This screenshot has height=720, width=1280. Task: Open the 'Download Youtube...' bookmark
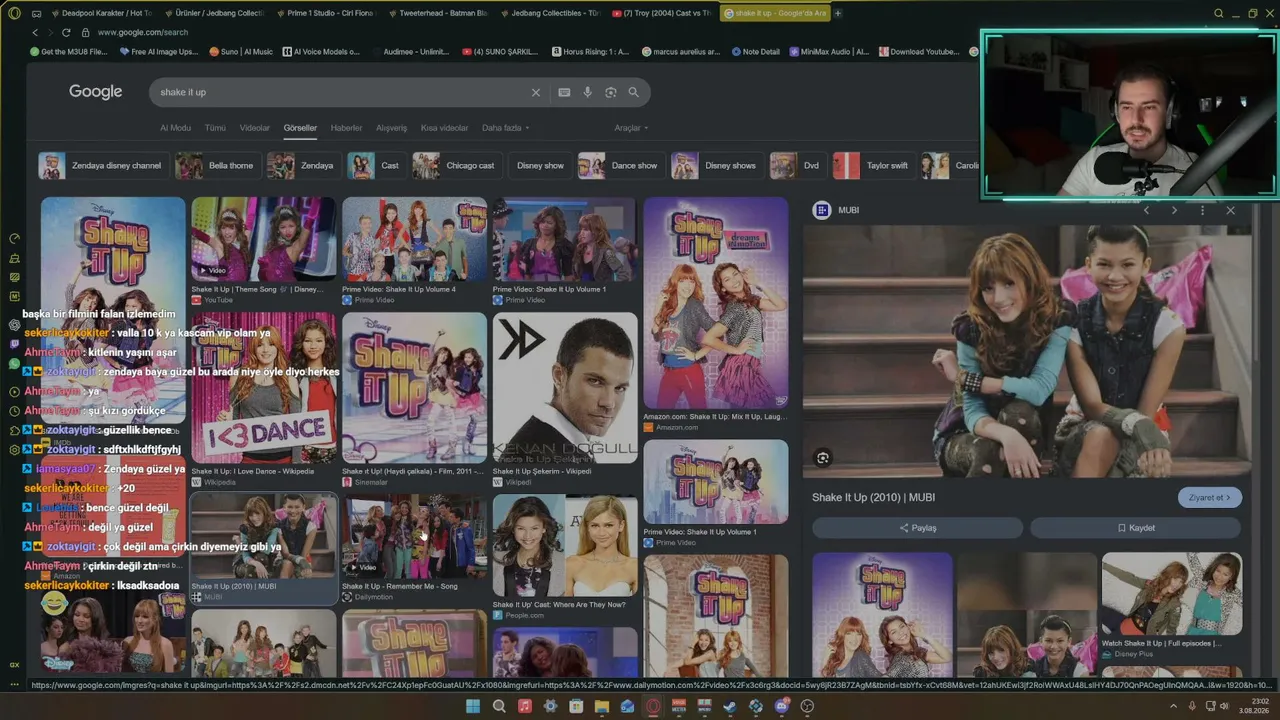(918, 52)
